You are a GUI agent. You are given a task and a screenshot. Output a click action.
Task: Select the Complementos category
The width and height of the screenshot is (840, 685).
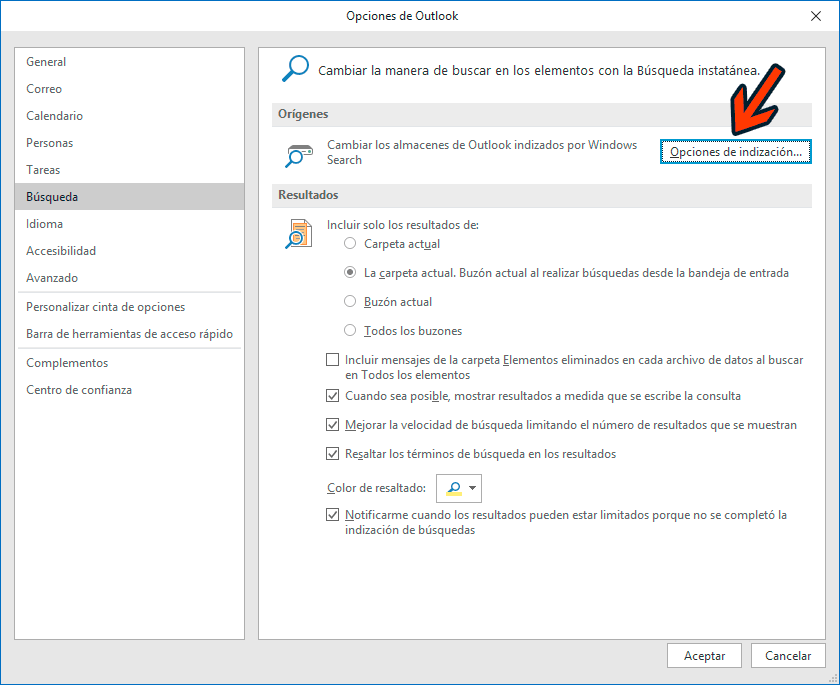pos(130,363)
